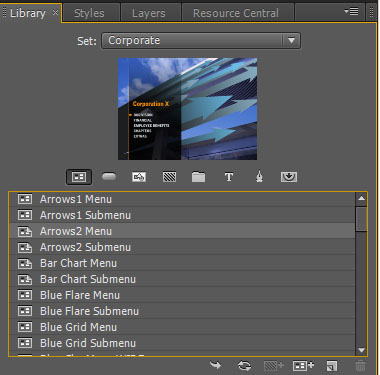The width and height of the screenshot is (380, 375).
Task: Click the Arrows1 Menu row icon
Action: (25, 199)
